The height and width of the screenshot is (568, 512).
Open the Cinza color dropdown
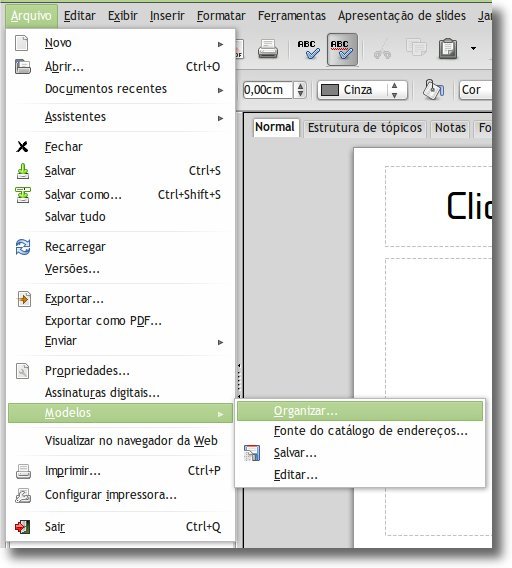pyautogui.click(x=362, y=90)
